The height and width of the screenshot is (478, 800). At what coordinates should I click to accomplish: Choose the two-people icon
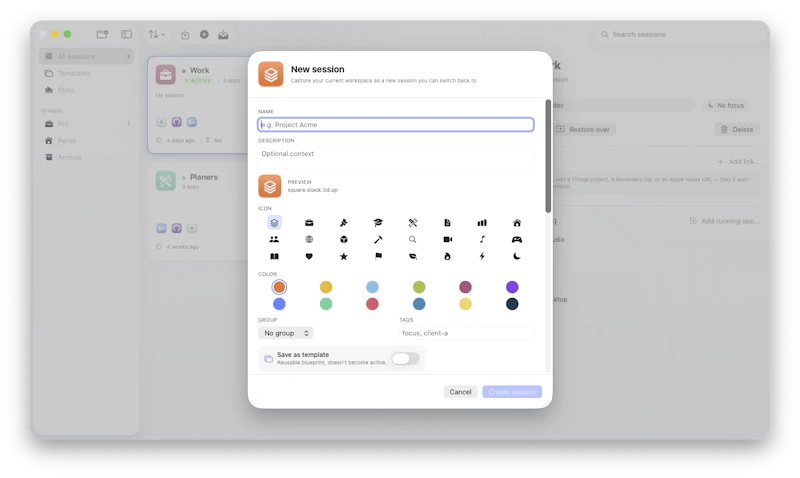click(274, 239)
